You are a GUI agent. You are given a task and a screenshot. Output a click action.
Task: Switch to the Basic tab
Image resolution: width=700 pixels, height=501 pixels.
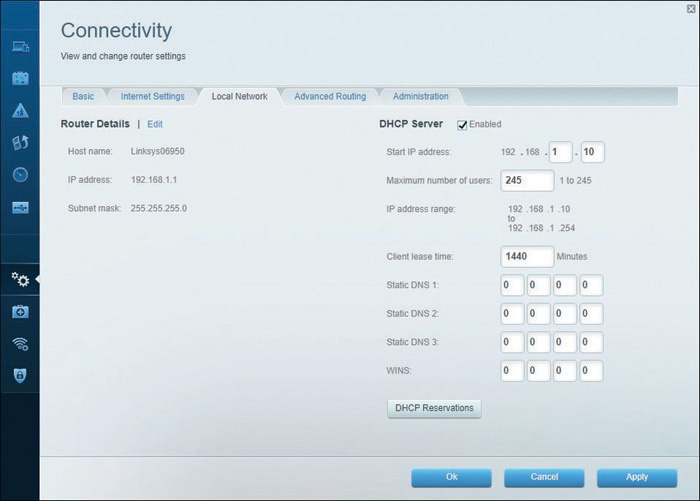pyautogui.click(x=83, y=96)
